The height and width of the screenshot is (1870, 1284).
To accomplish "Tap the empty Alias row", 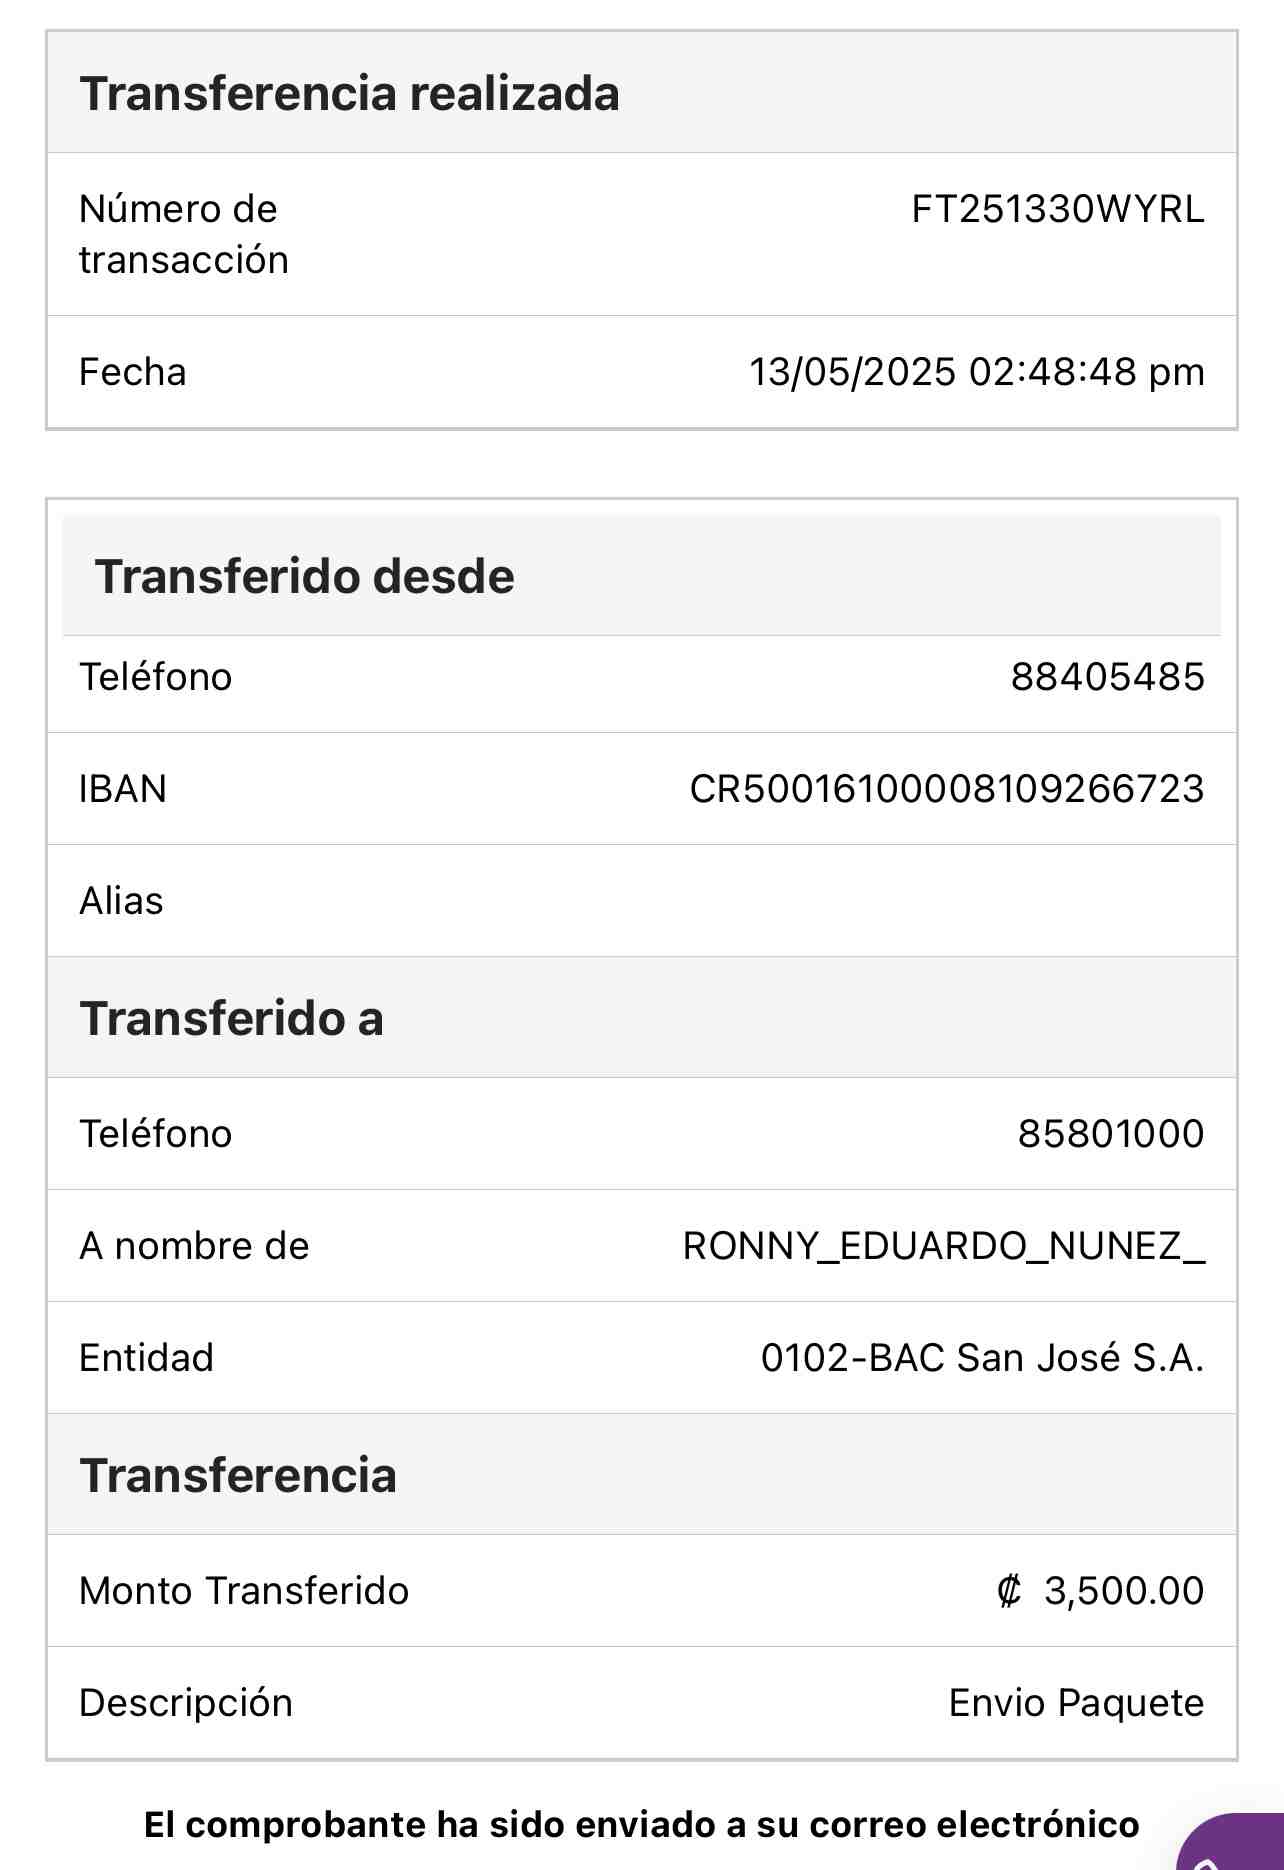I will (642, 901).
